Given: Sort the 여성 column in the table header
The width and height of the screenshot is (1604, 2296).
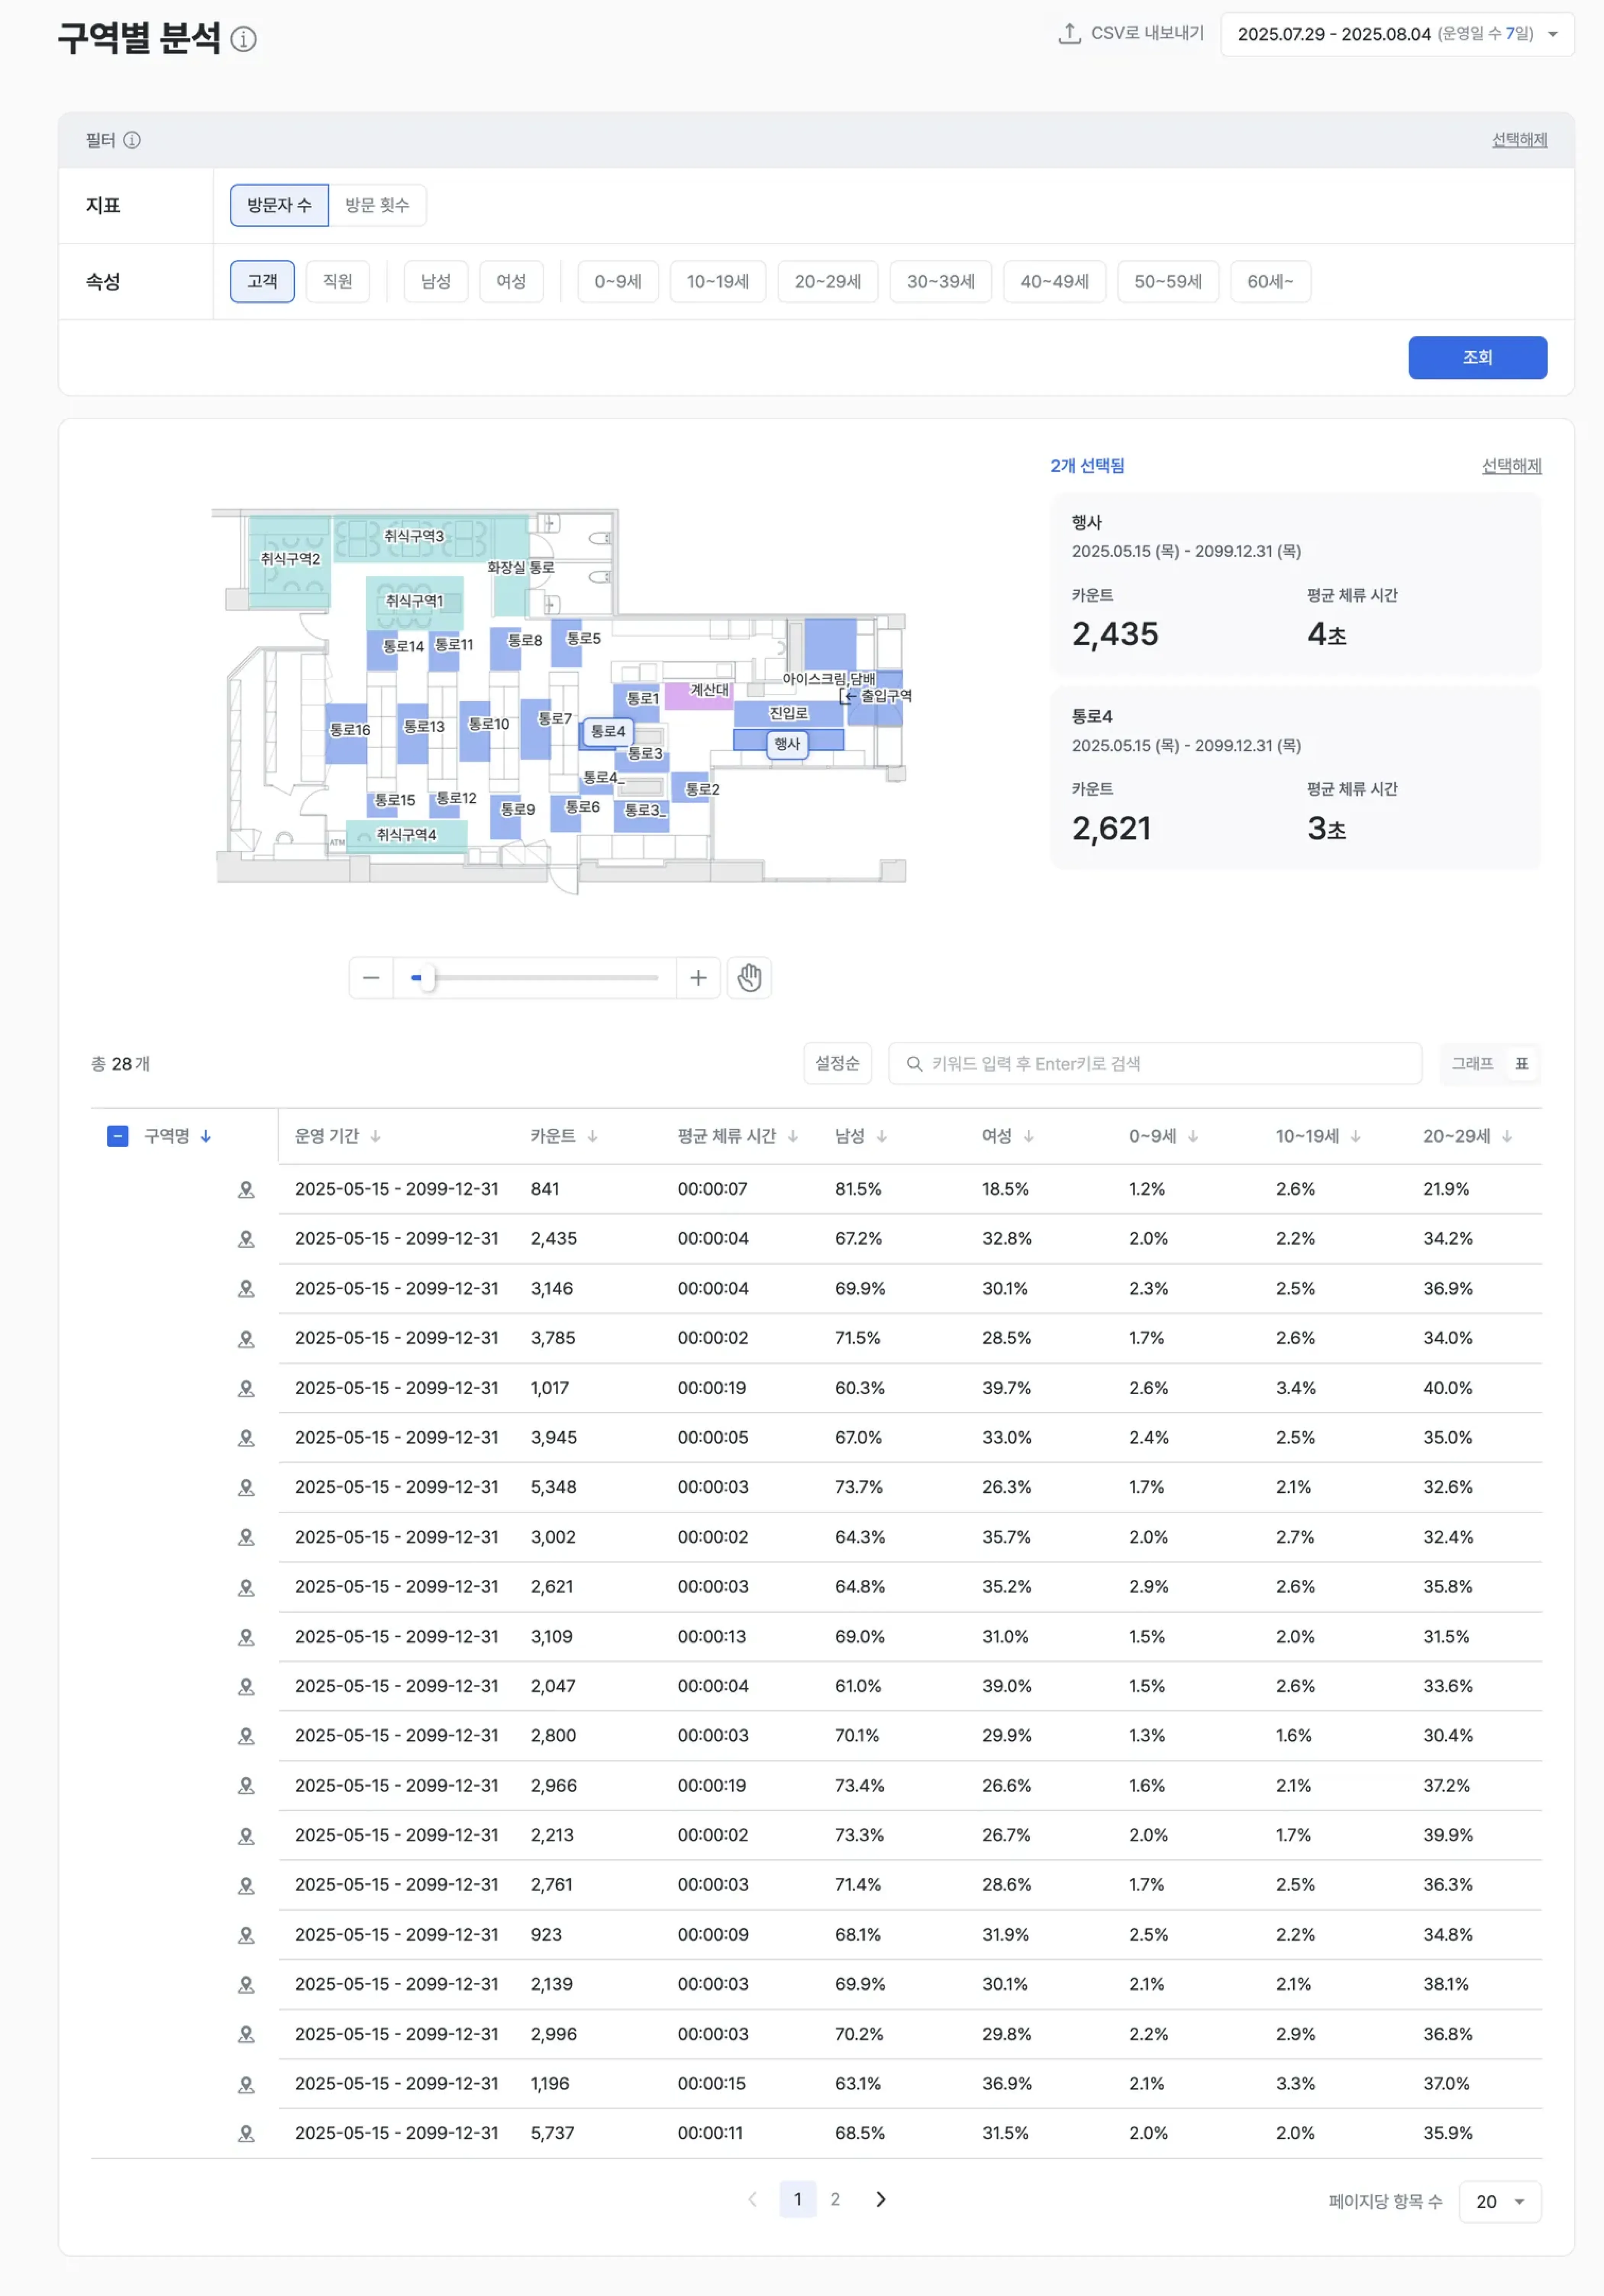Looking at the screenshot, I should 1029,1136.
